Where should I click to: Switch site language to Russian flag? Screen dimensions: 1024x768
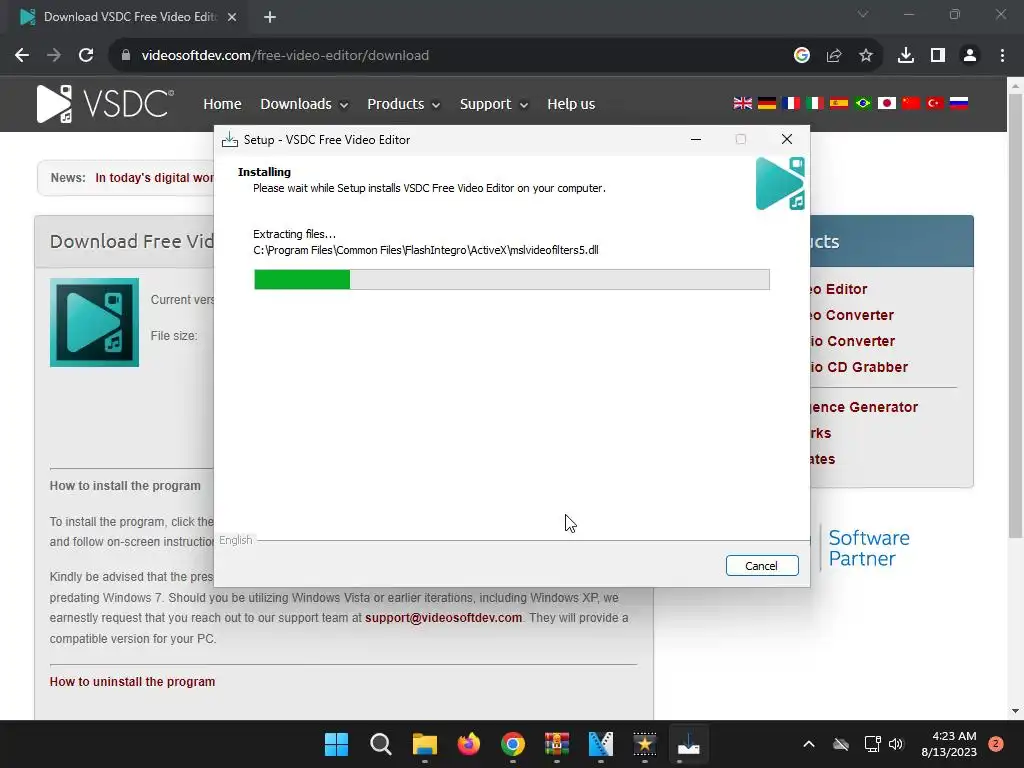959,103
